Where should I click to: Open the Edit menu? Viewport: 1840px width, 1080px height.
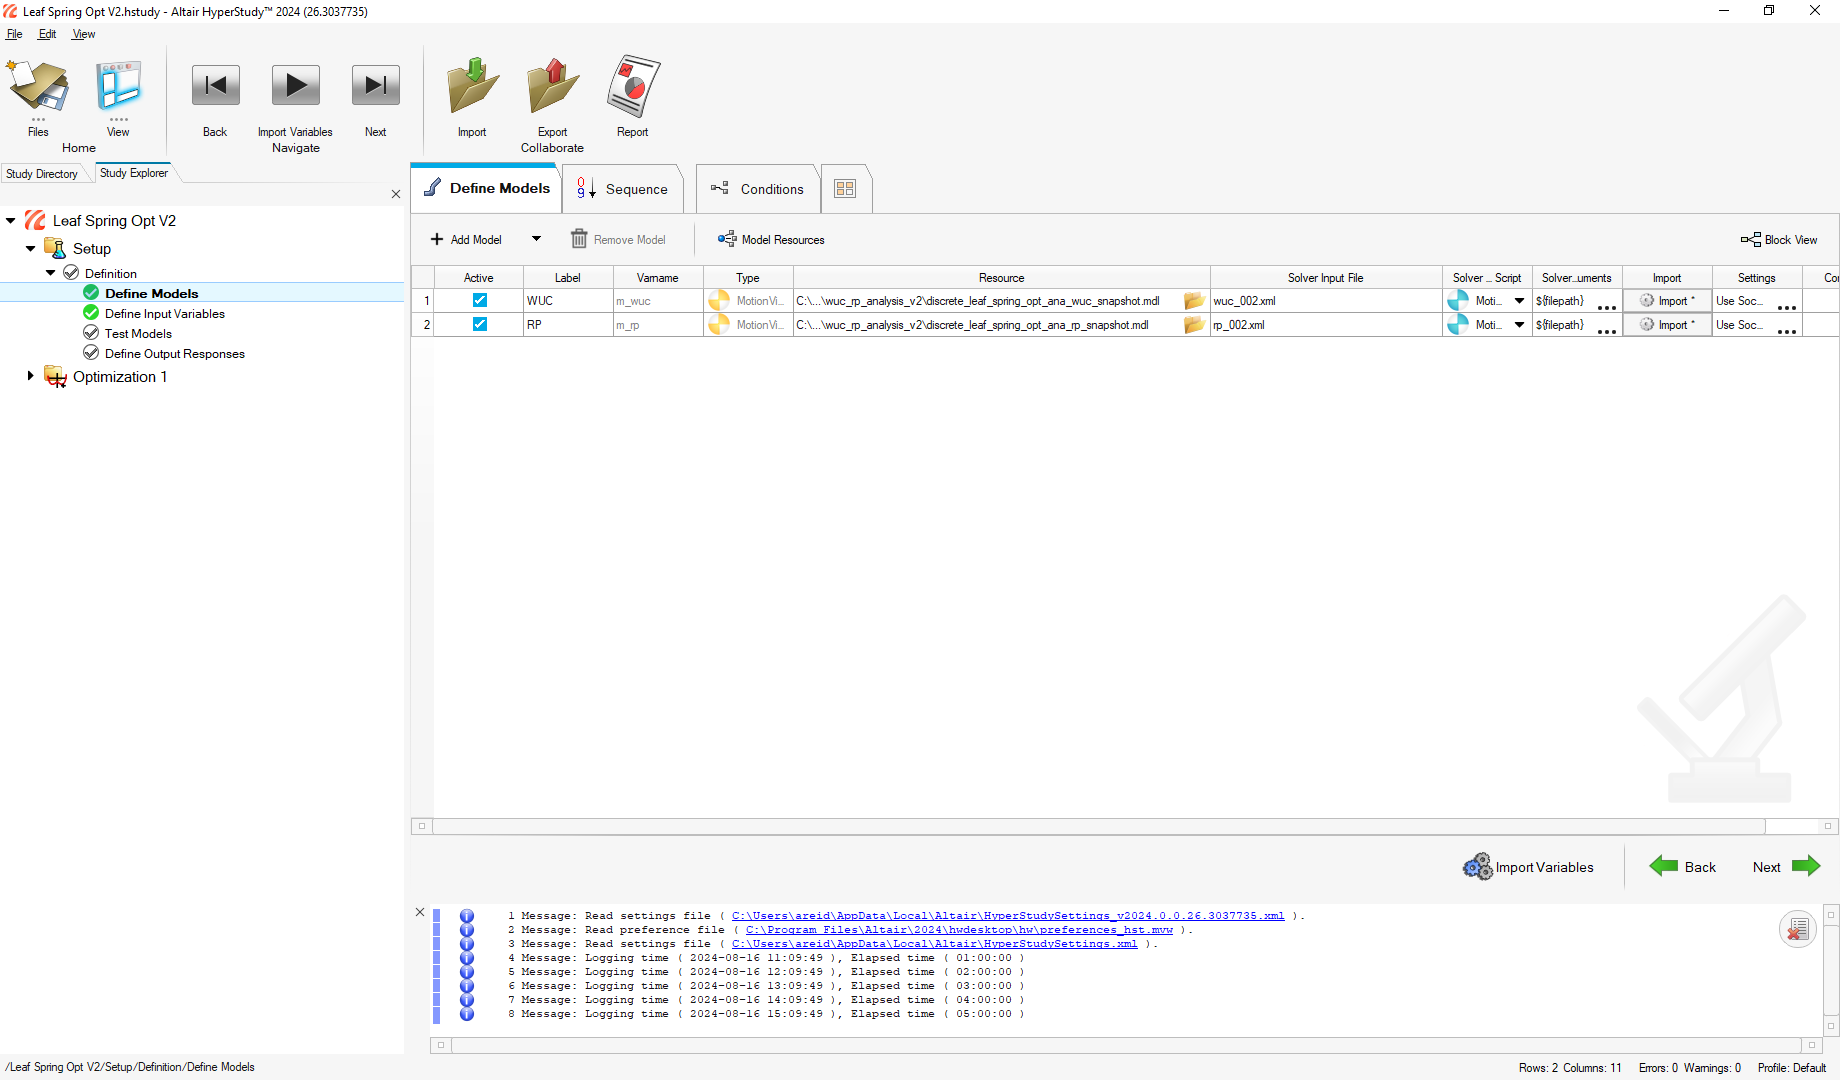pos(47,34)
